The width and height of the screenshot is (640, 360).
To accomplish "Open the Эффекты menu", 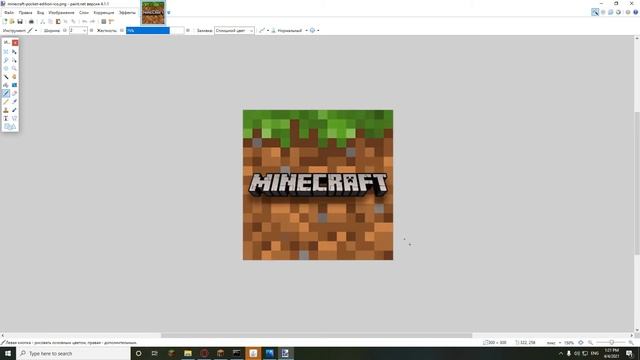I will click(x=127, y=13).
